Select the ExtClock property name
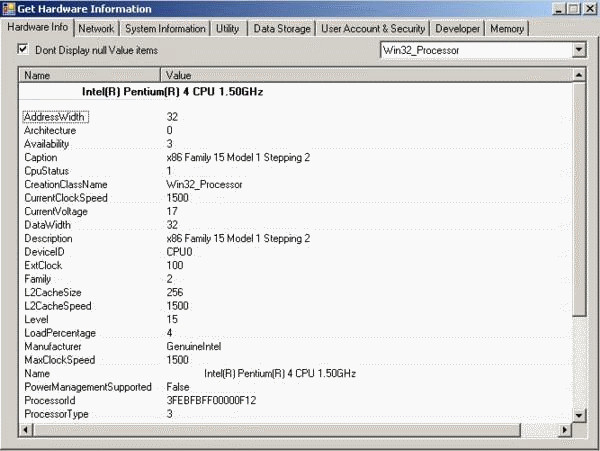This screenshot has width=600, height=451. (43, 265)
